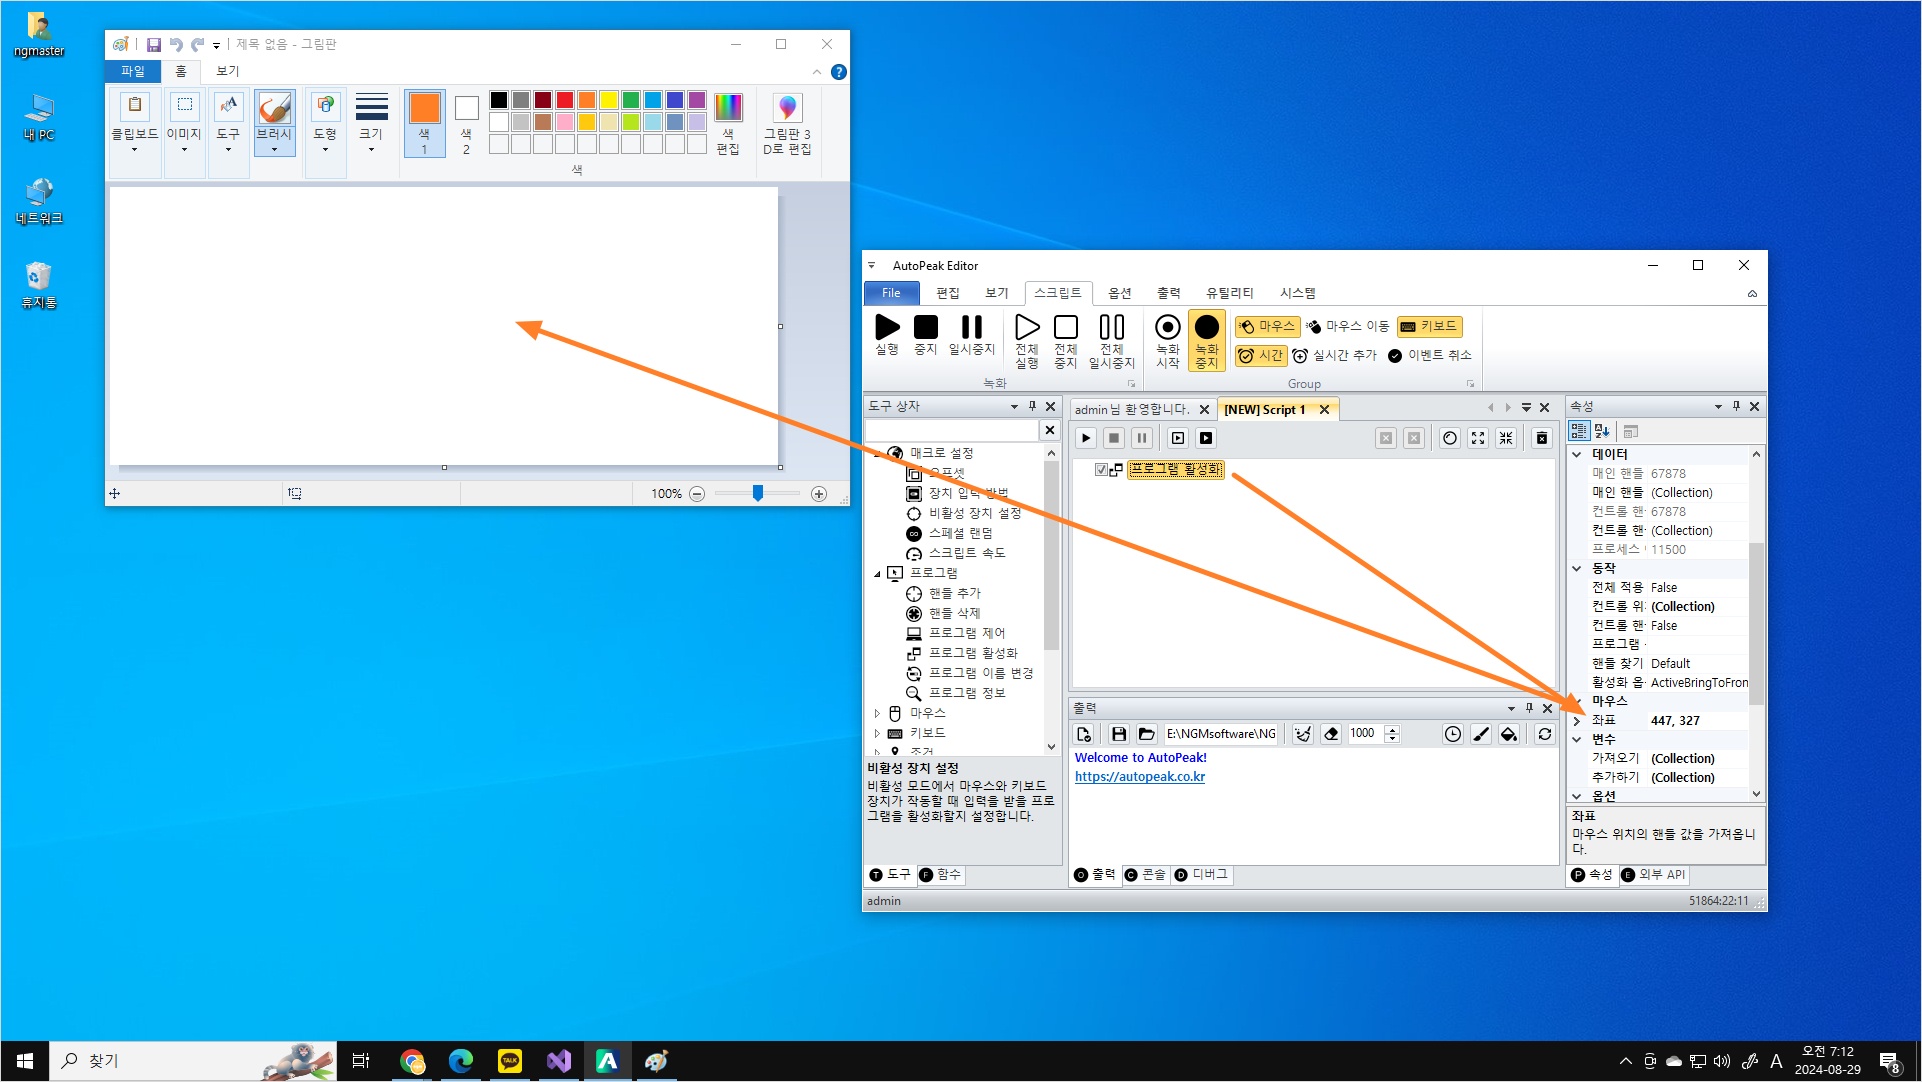Image resolution: width=1922 pixels, height=1082 pixels.
Task: Click 전체 일시중지 pause-all icon
Action: [1111, 328]
